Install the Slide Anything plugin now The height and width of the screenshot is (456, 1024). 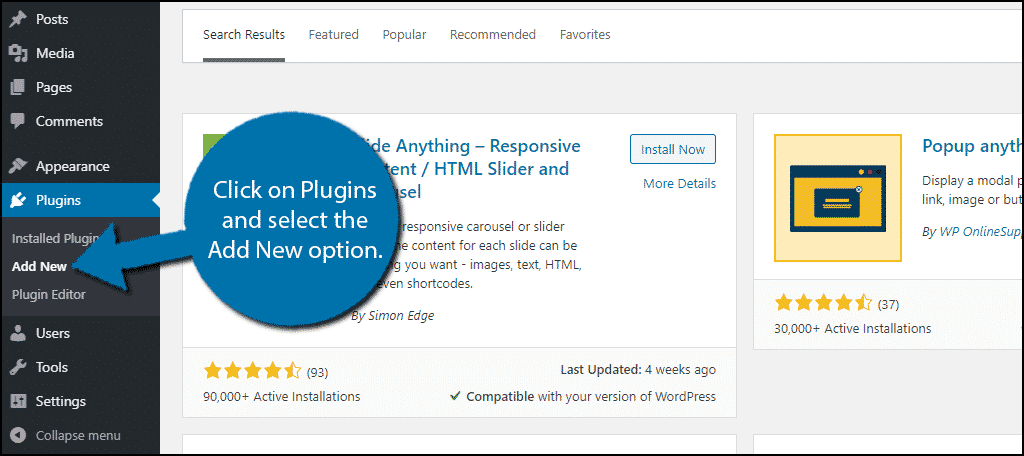pos(673,149)
